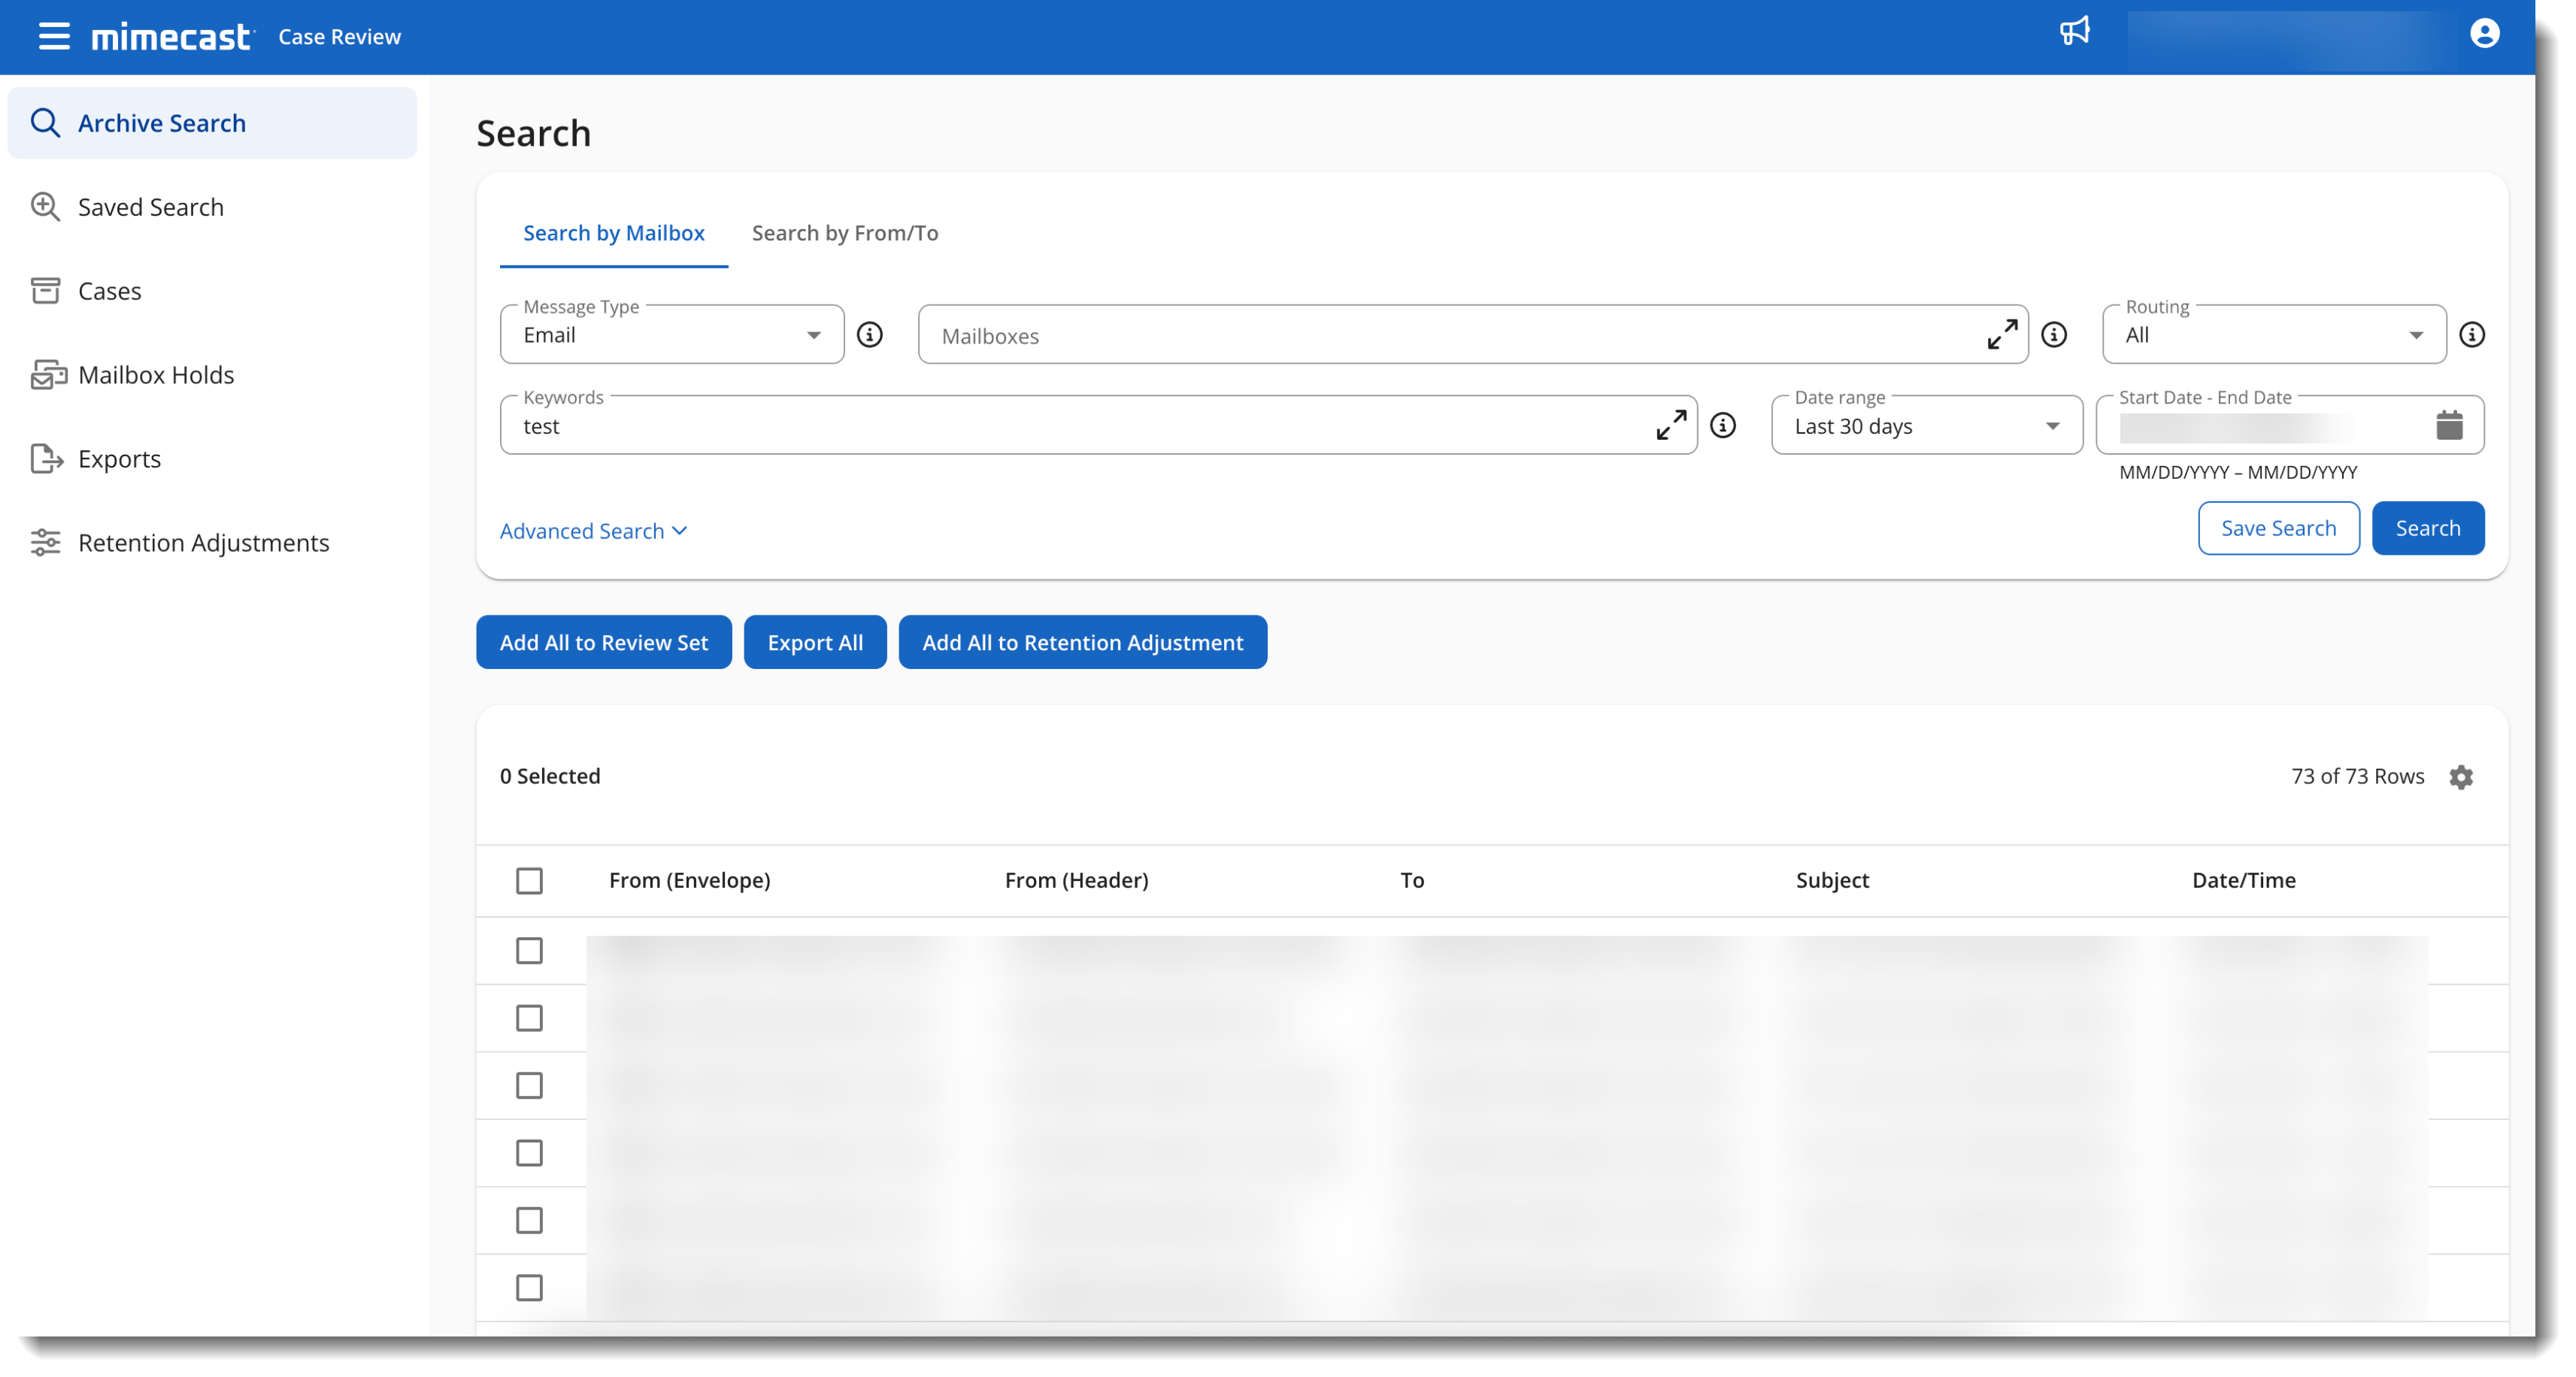The width and height of the screenshot is (2576, 1377).
Task: Open Exports from the sidebar
Action: pos(119,458)
